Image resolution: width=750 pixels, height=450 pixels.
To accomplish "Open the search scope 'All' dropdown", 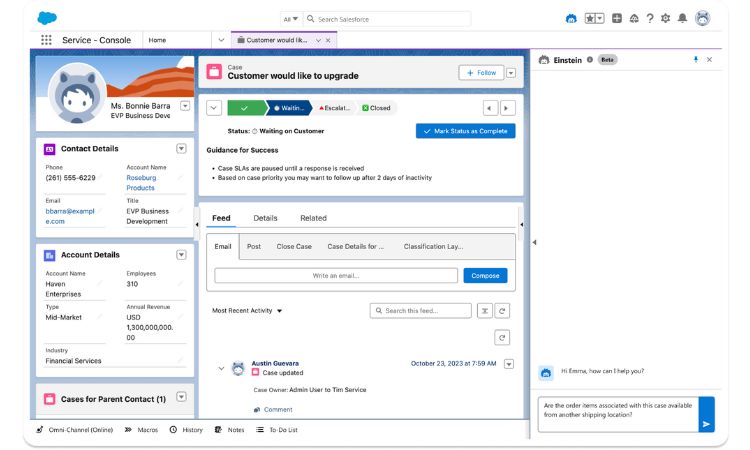I will coord(290,19).
